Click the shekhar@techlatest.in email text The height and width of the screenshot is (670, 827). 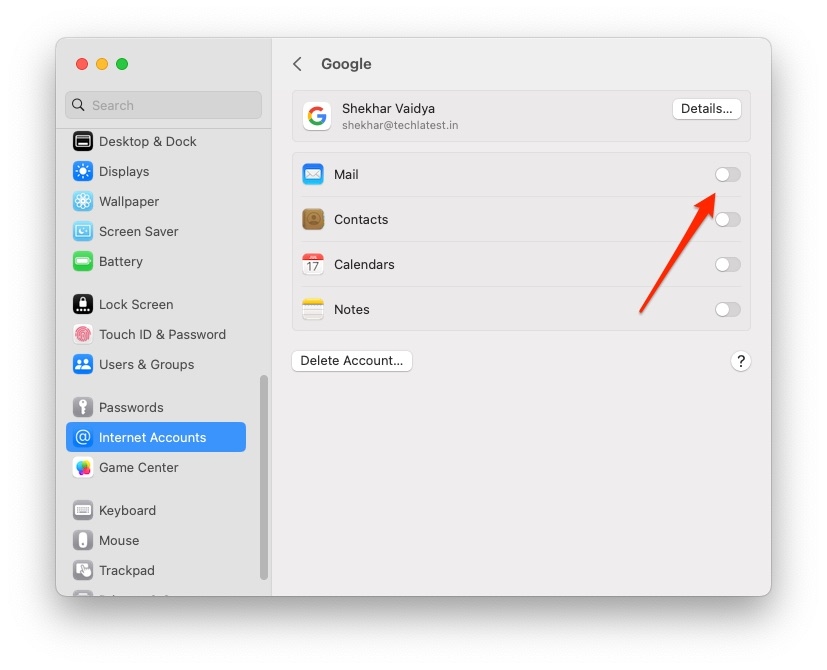[x=400, y=126]
